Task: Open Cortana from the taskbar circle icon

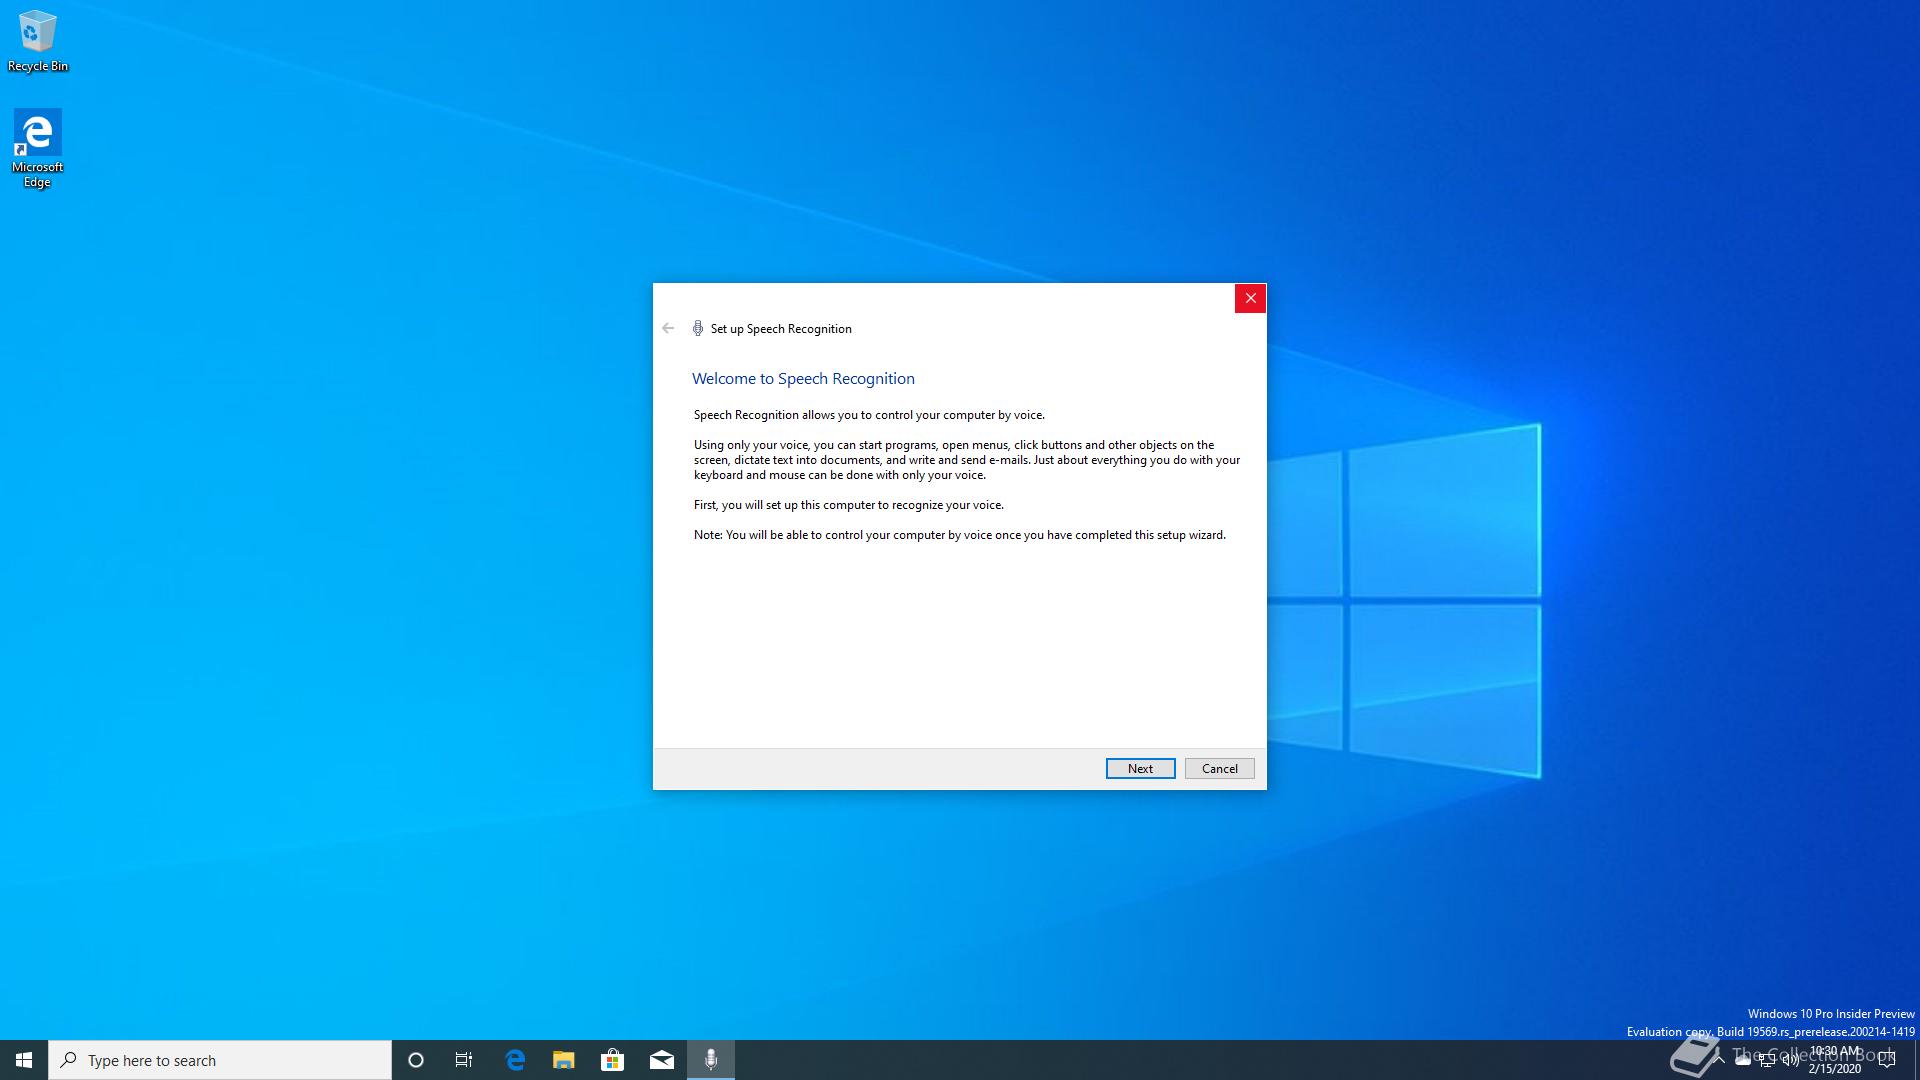Action: (x=416, y=1060)
